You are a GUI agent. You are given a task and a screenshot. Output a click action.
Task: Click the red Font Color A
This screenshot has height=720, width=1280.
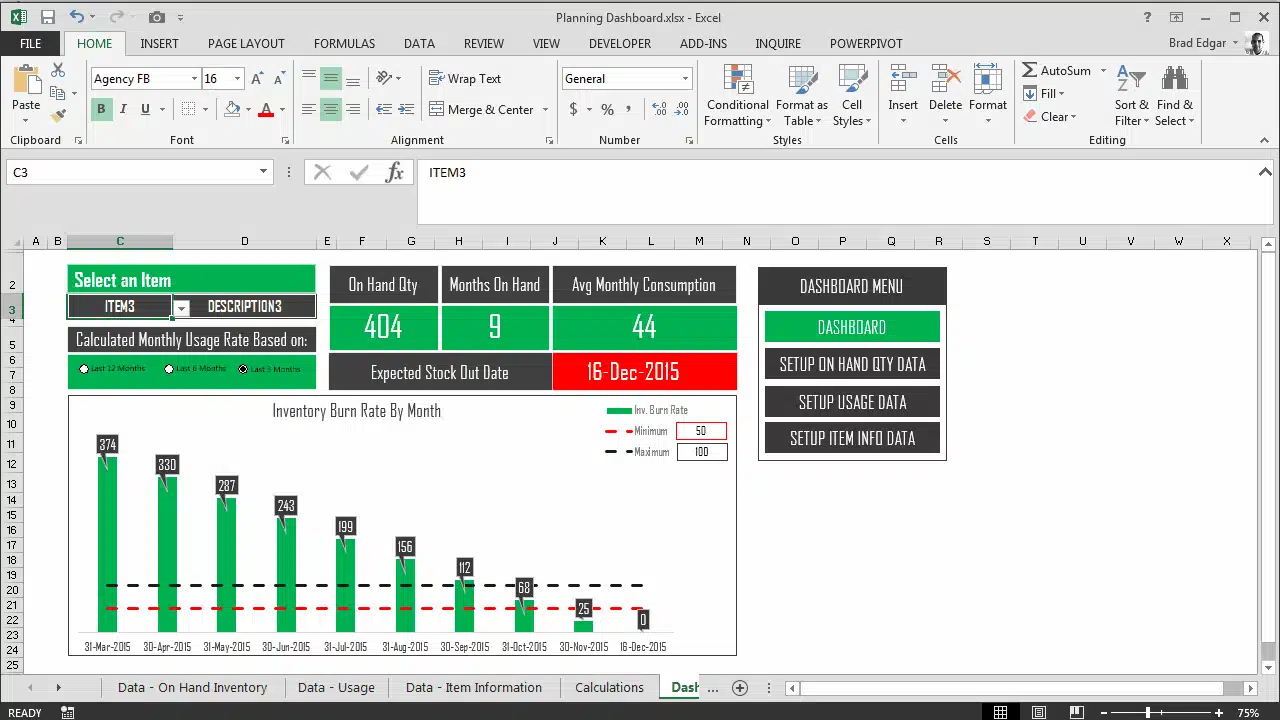click(266, 109)
